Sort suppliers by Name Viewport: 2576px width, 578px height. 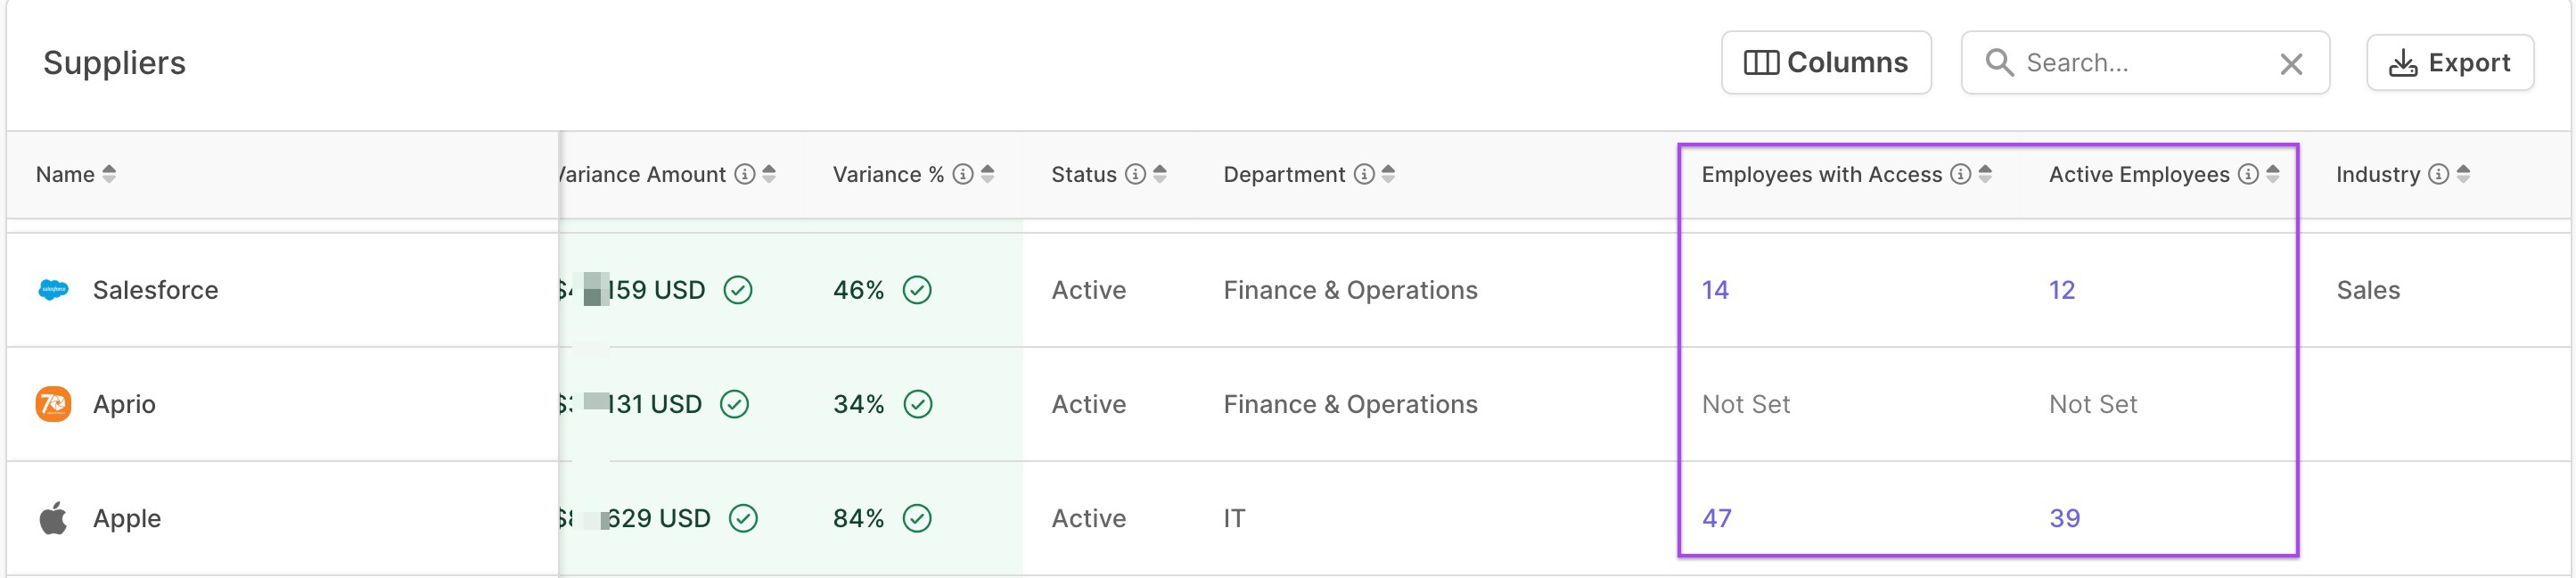109,174
